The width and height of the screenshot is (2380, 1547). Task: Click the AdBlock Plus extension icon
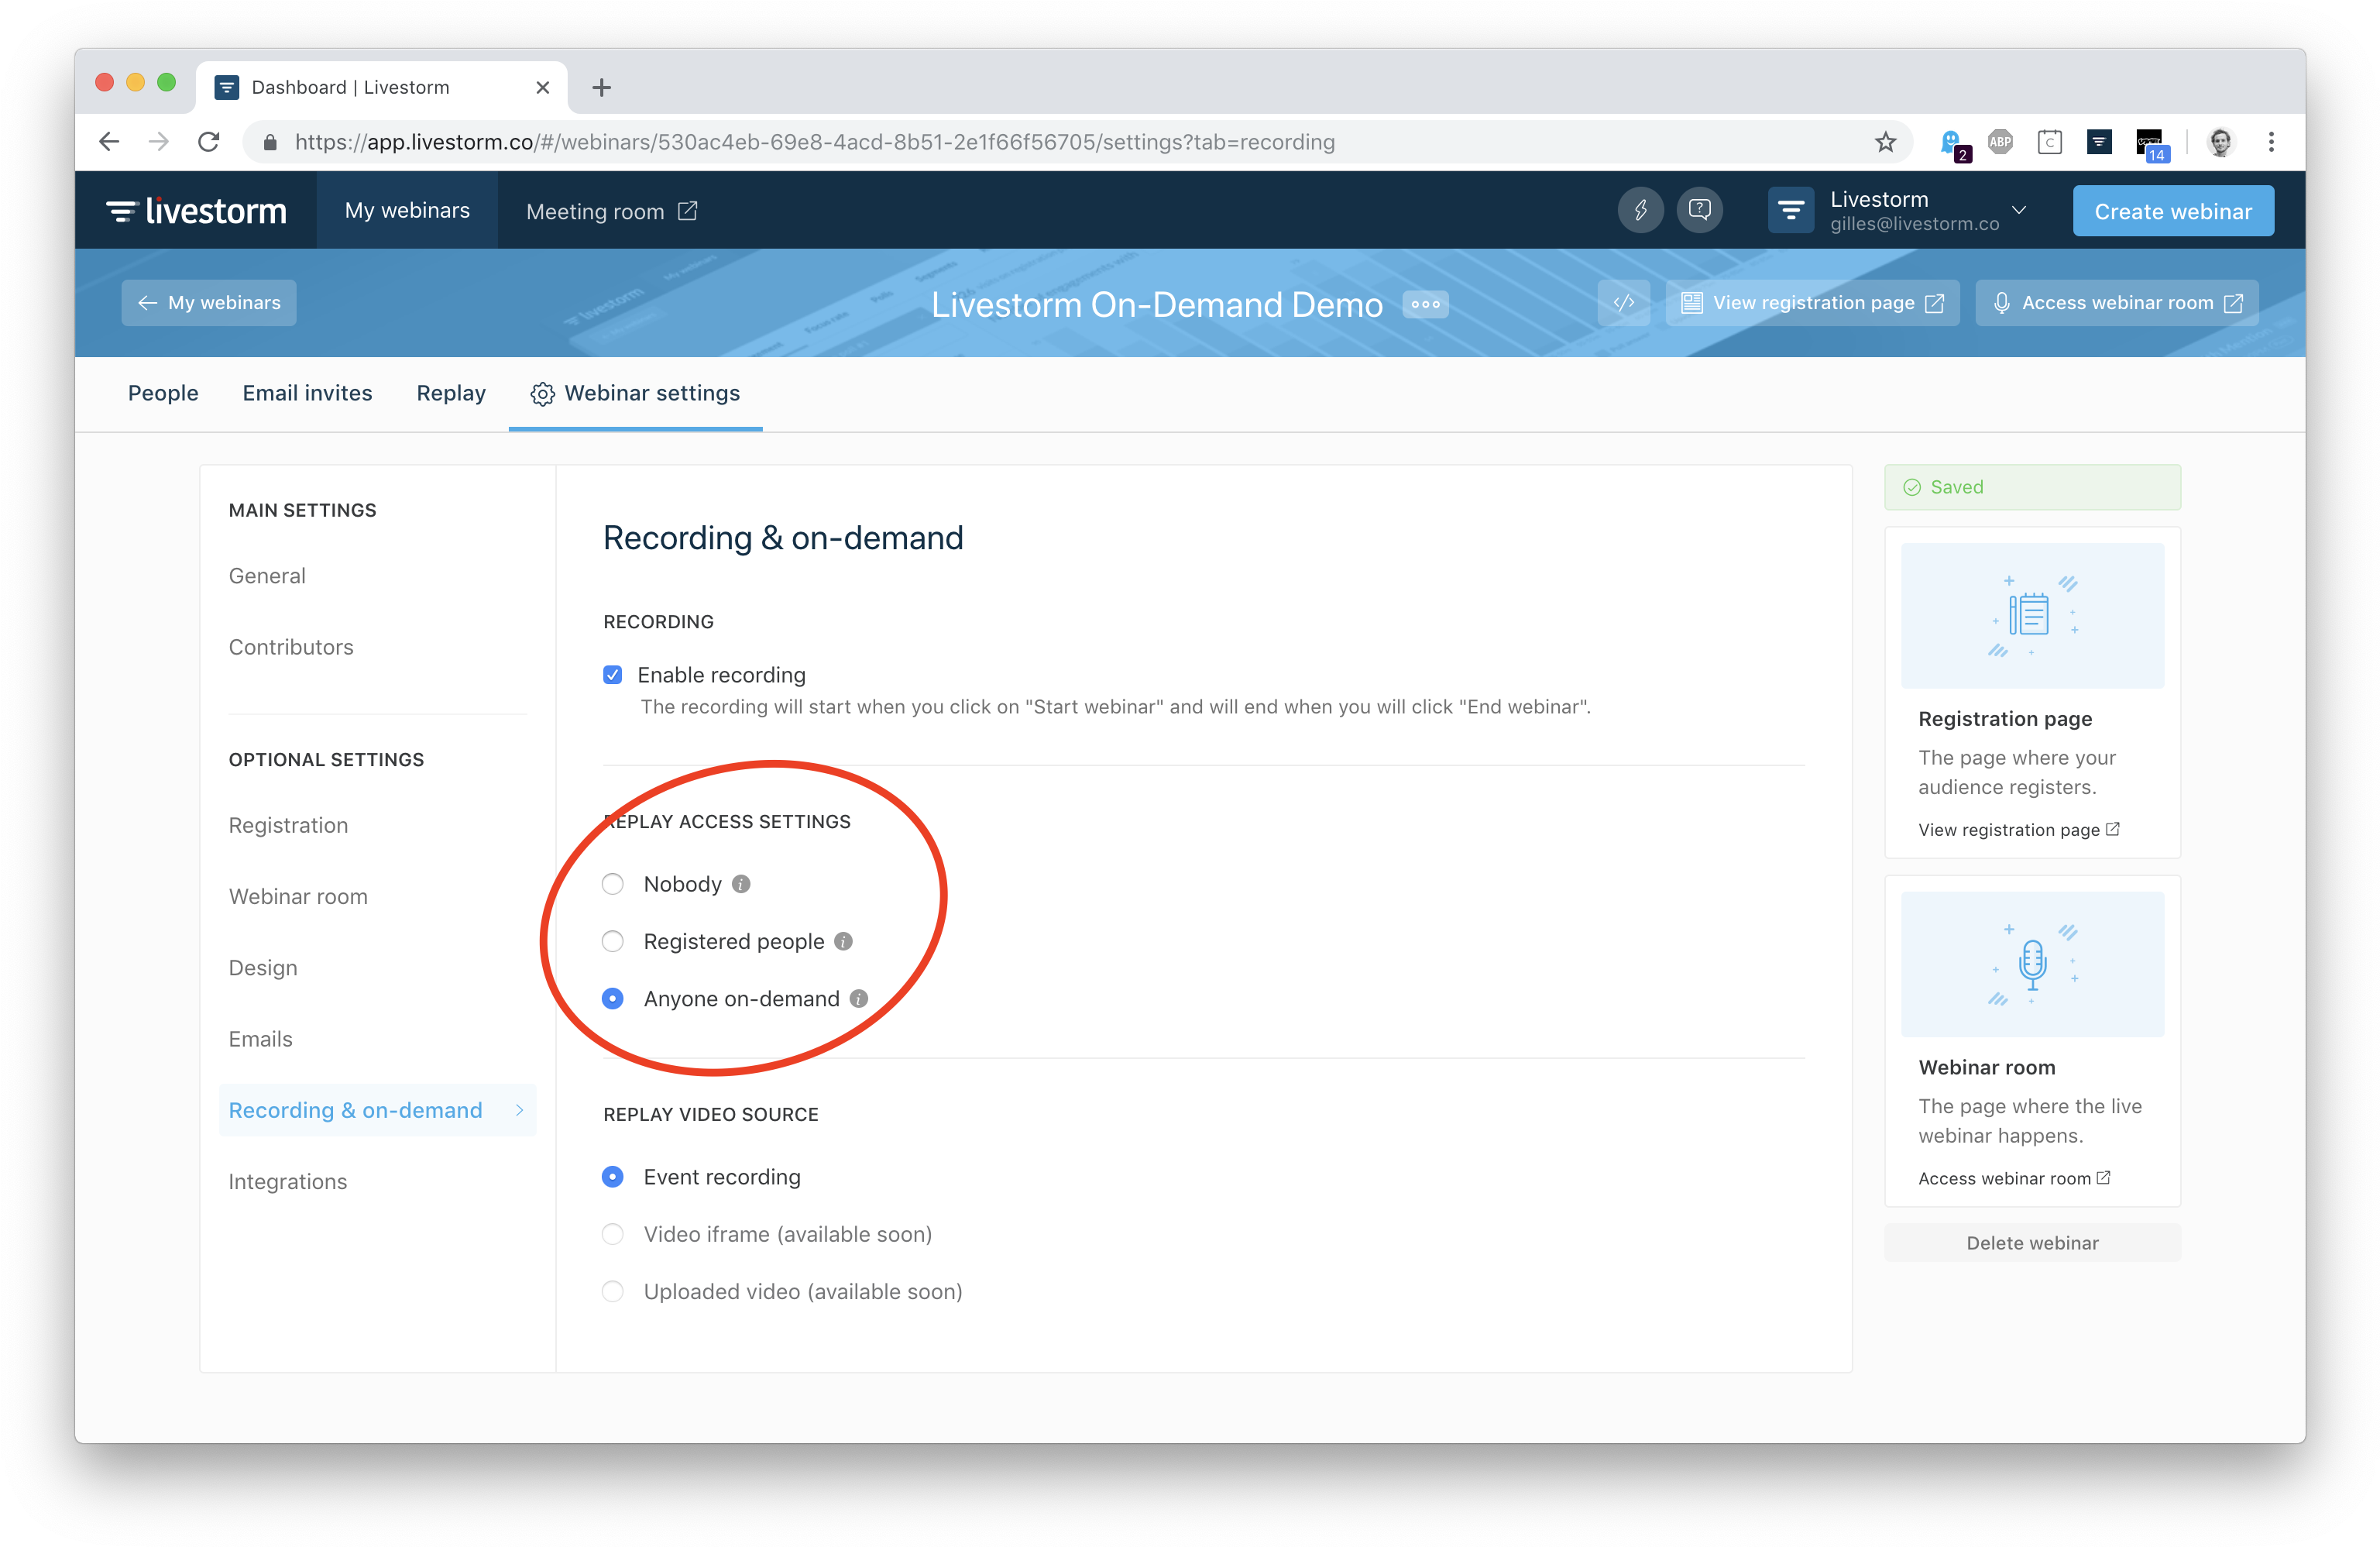click(2000, 142)
